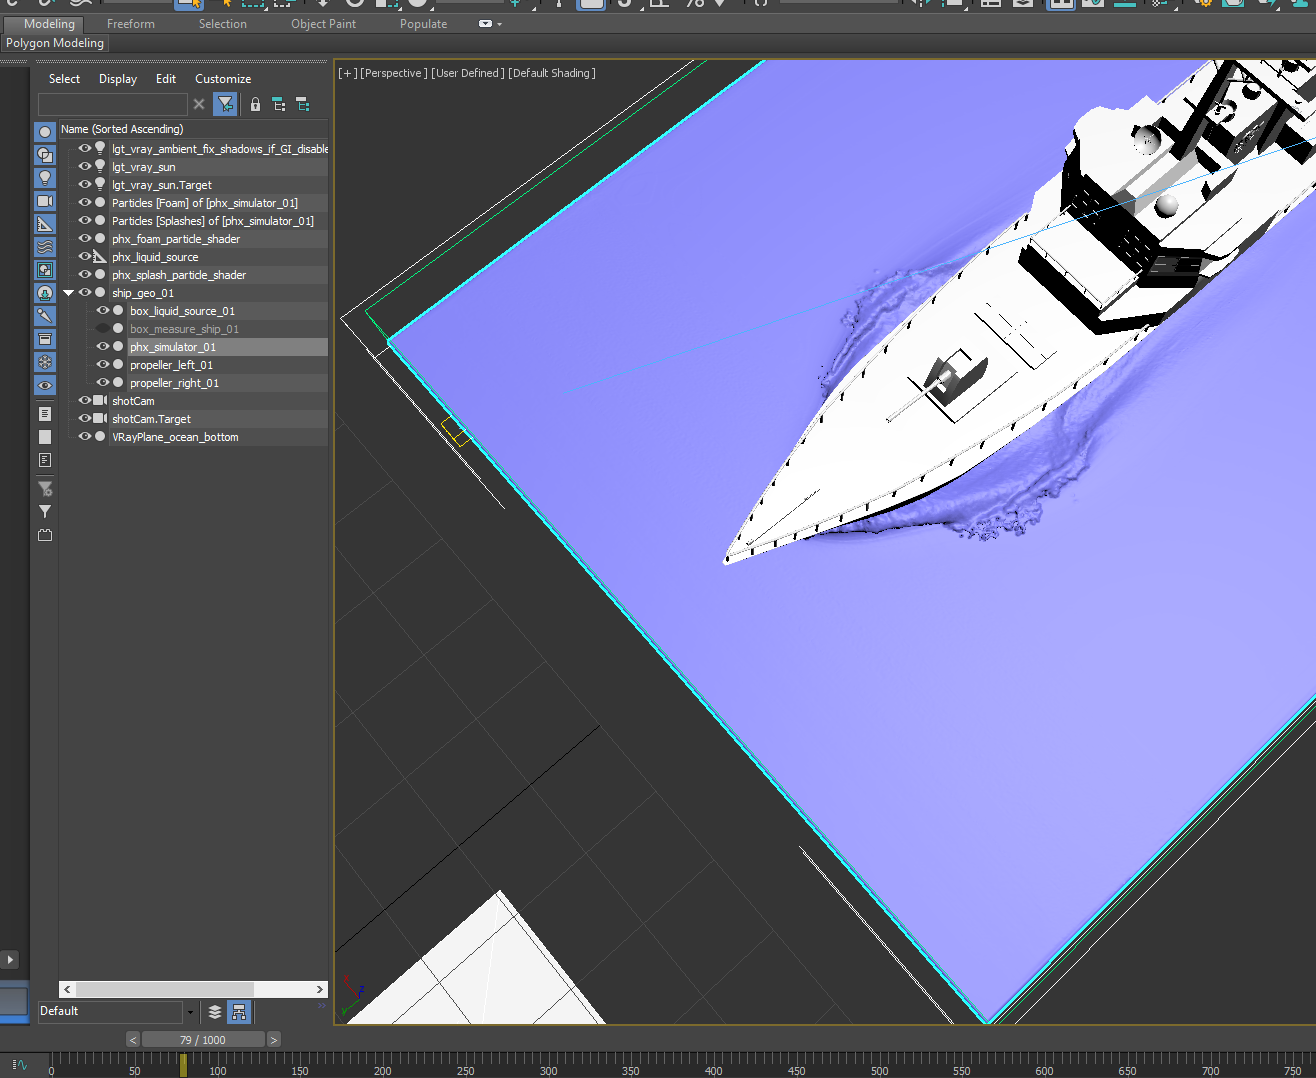Click the 79 / 1000 time slider

pyautogui.click(x=203, y=1040)
